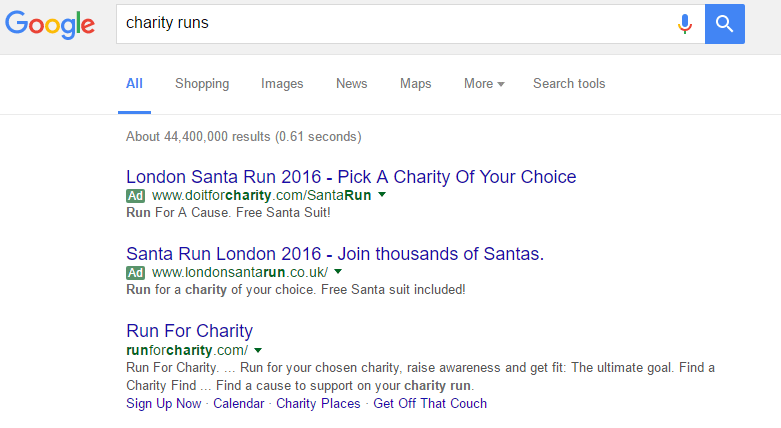Select the All results tab

[134, 84]
